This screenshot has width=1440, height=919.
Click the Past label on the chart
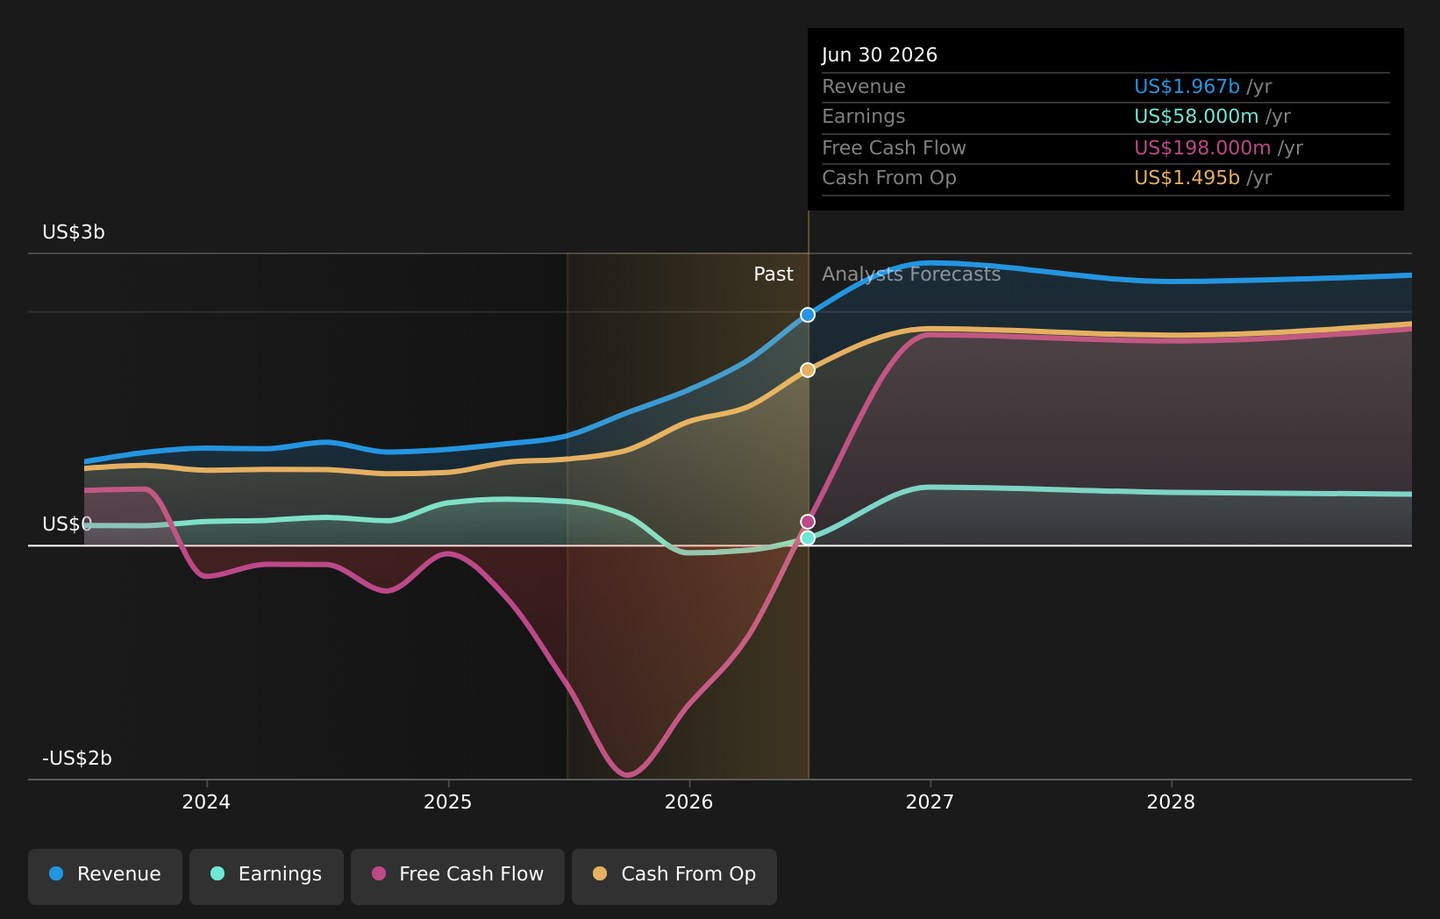[773, 274]
